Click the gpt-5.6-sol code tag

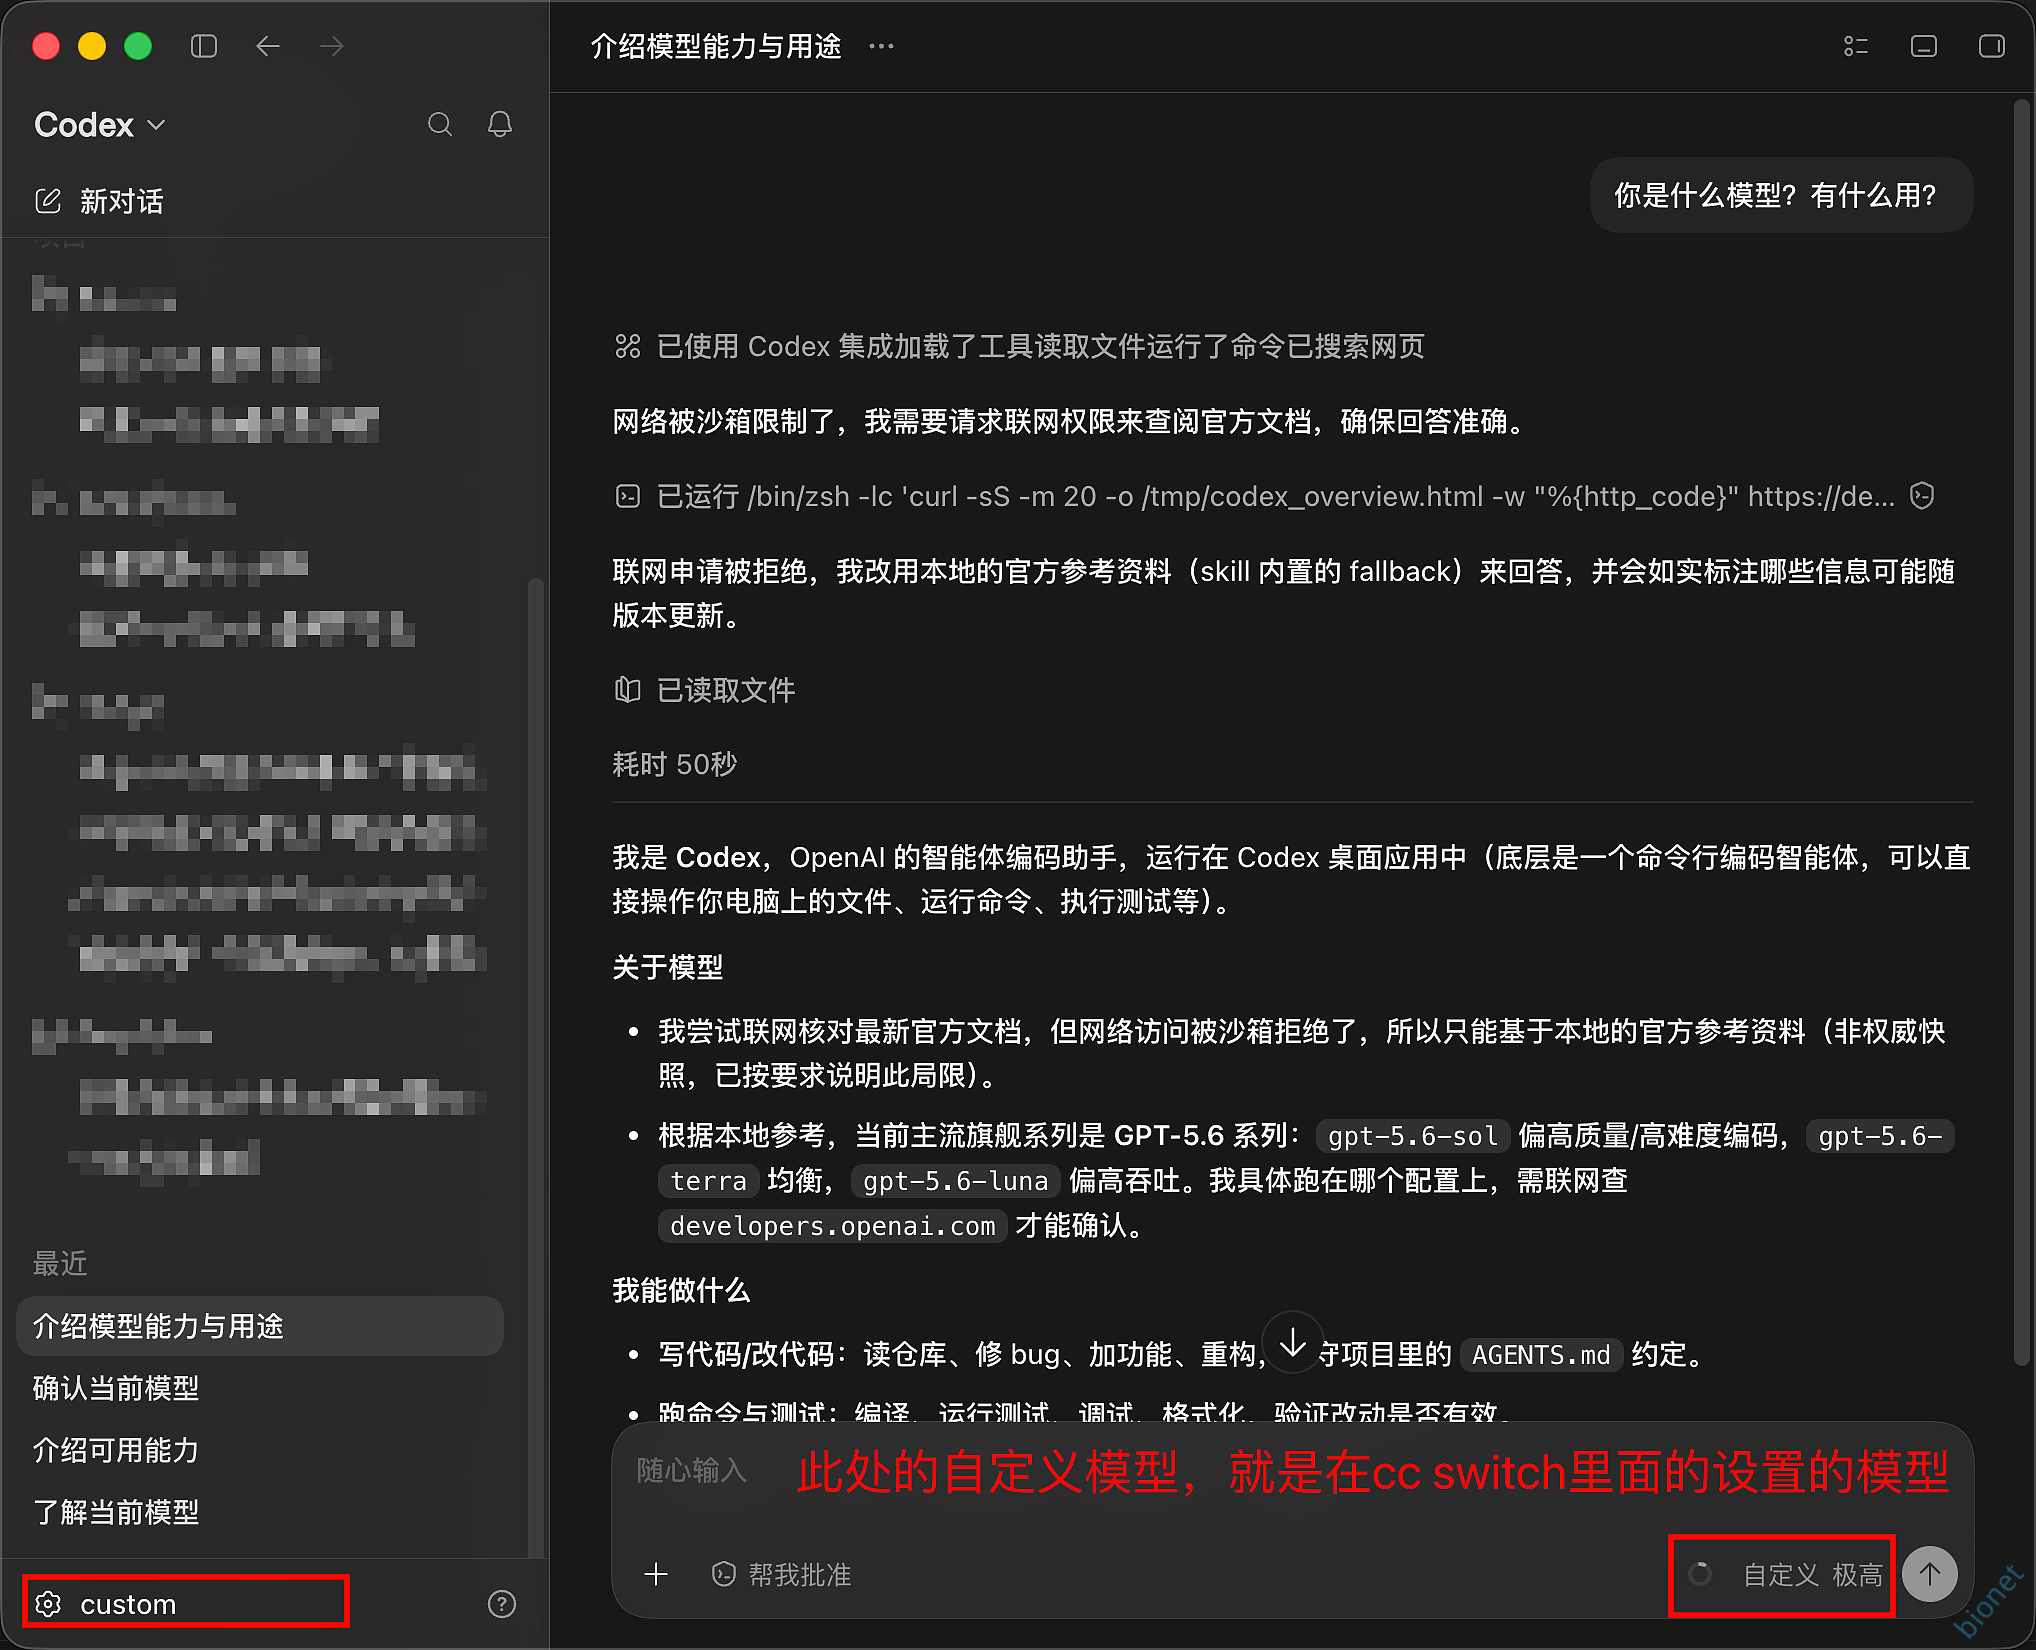(1412, 1136)
